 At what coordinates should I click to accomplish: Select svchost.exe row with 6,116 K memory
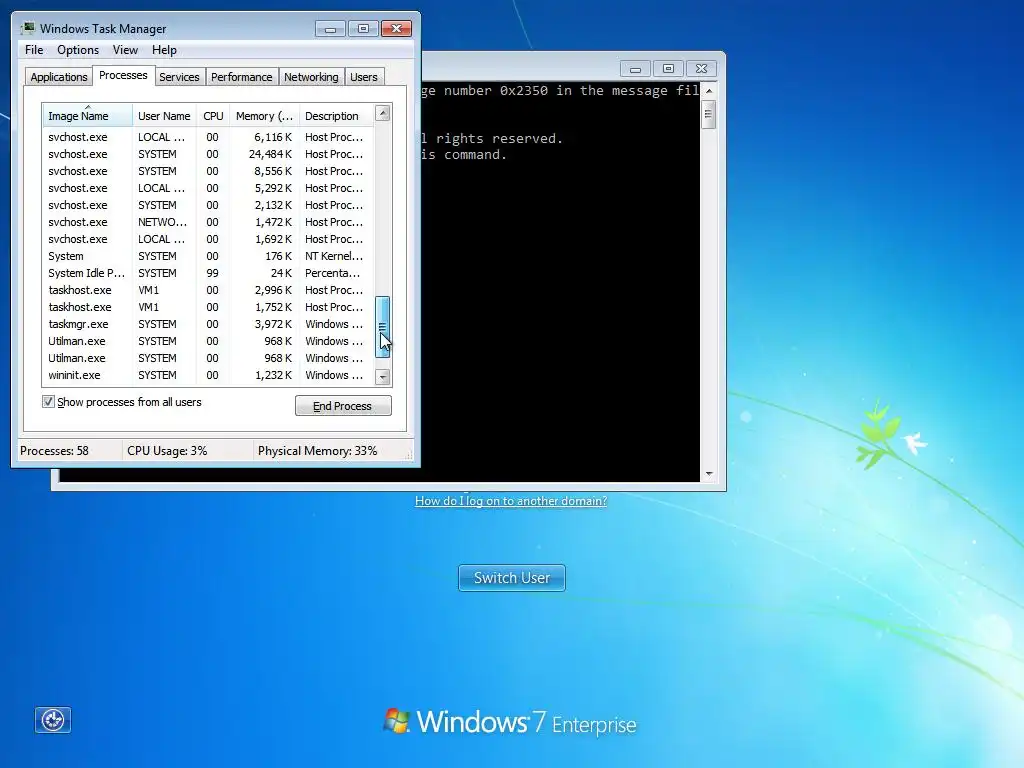(x=208, y=137)
